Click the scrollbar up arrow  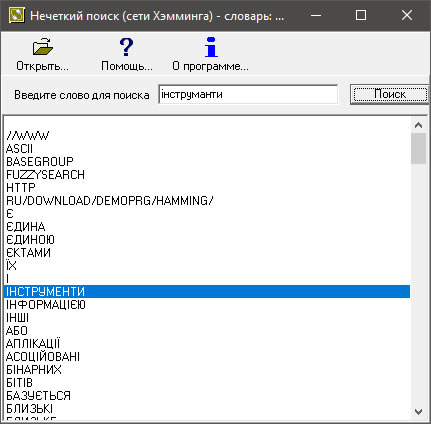pyautogui.click(x=418, y=125)
